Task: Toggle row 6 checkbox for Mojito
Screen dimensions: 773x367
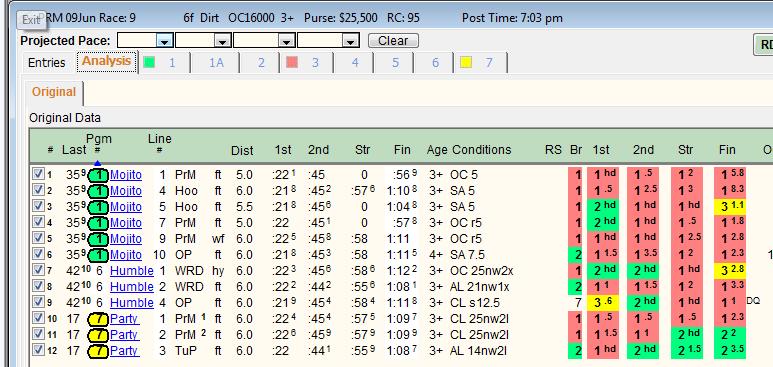Action: click(37, 254)
